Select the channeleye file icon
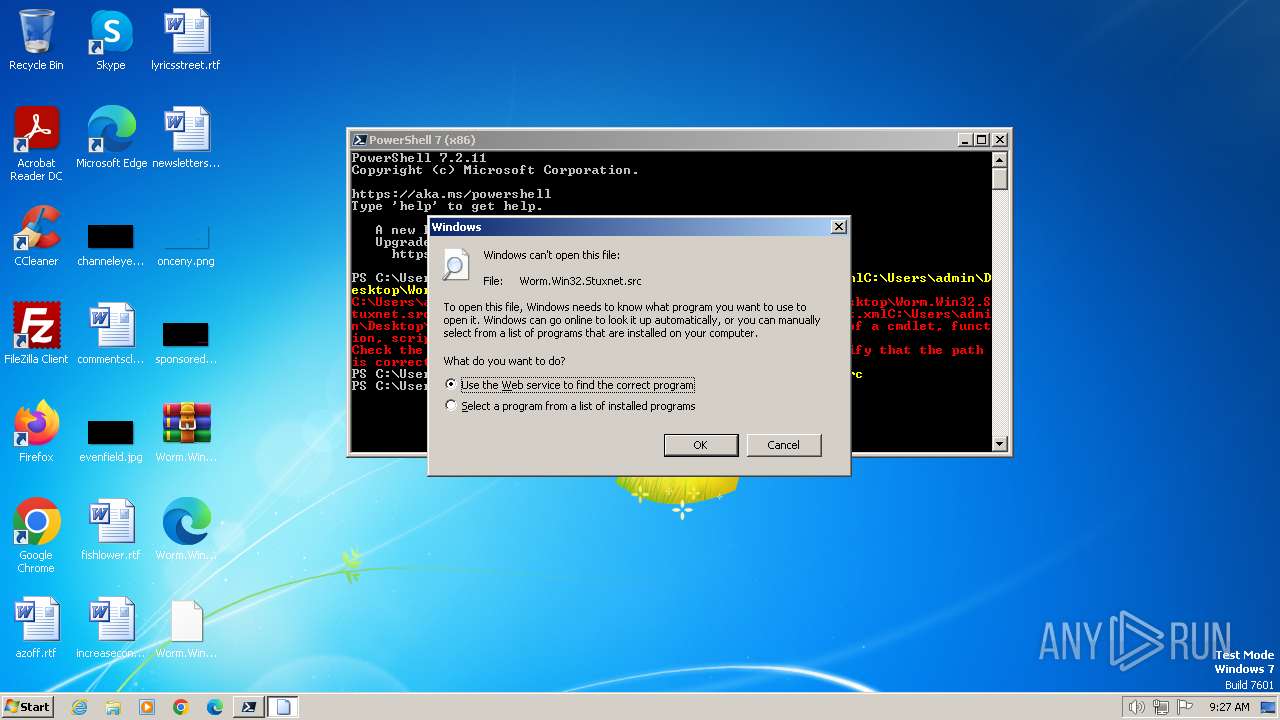 tap(110, 245)
